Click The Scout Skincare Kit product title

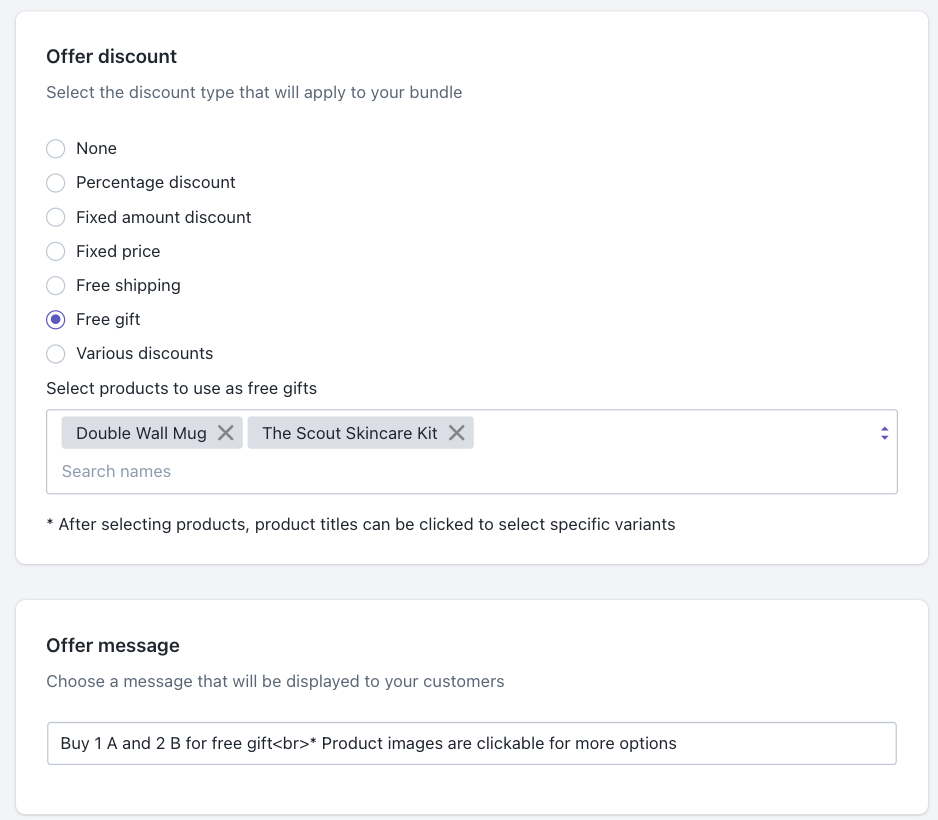click(350, 433)
